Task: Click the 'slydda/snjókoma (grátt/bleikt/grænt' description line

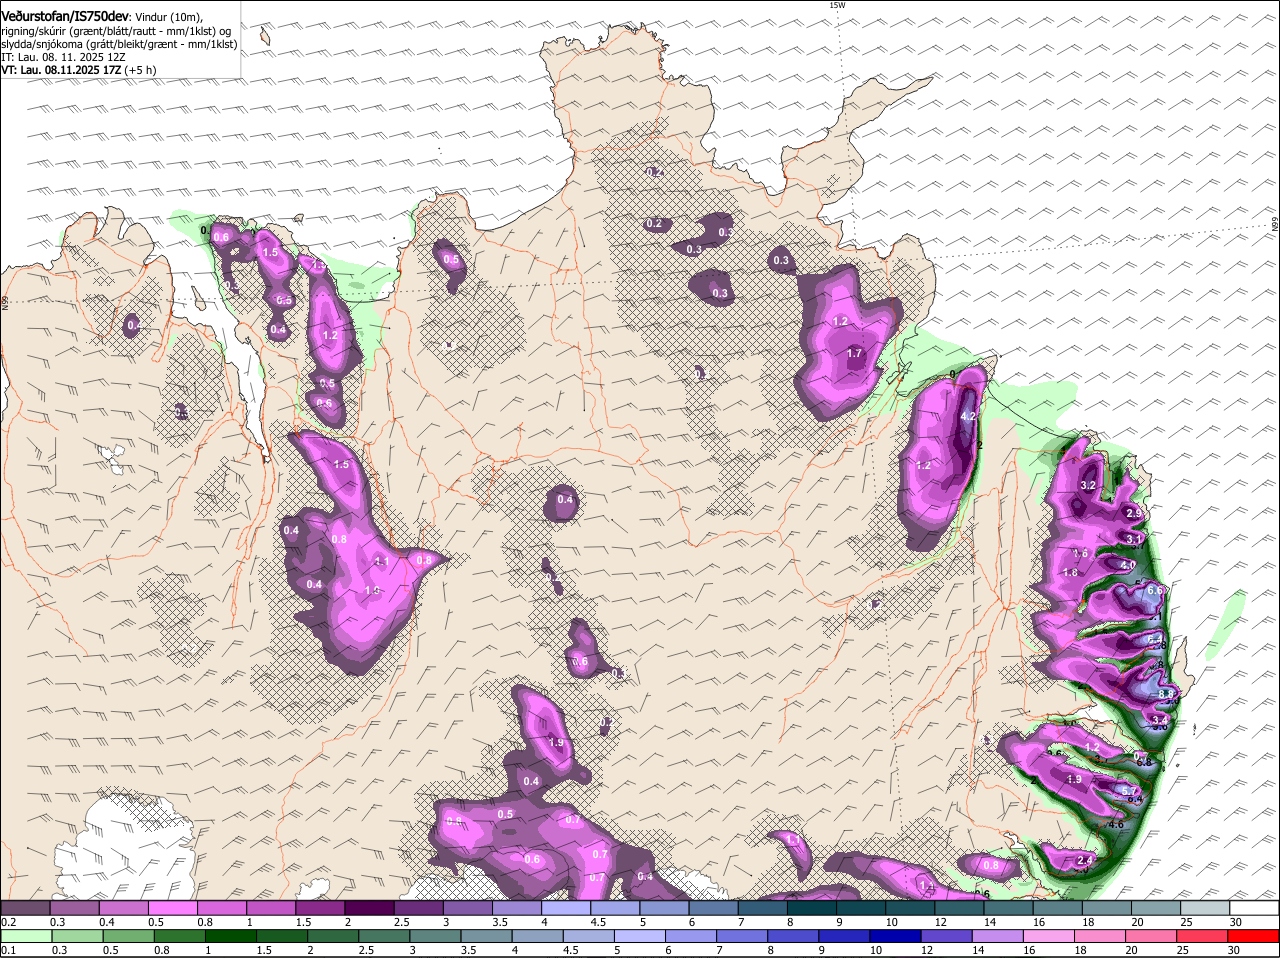Action: coord(119,44)
